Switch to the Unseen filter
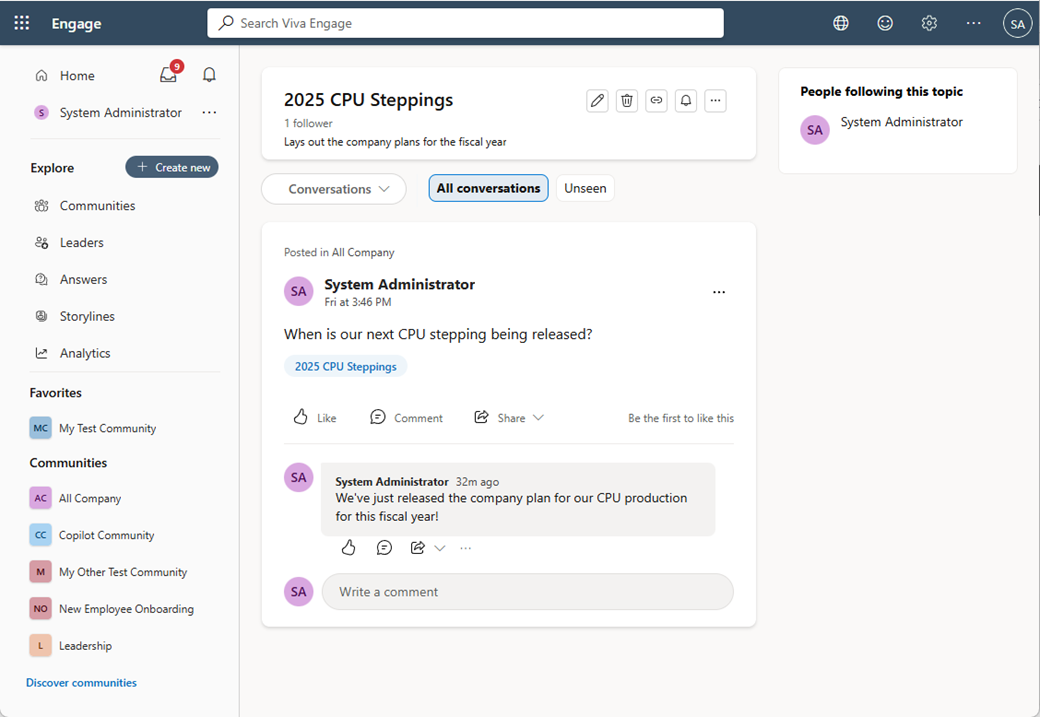Screen dimensions: 1040x717 (584, 187)
